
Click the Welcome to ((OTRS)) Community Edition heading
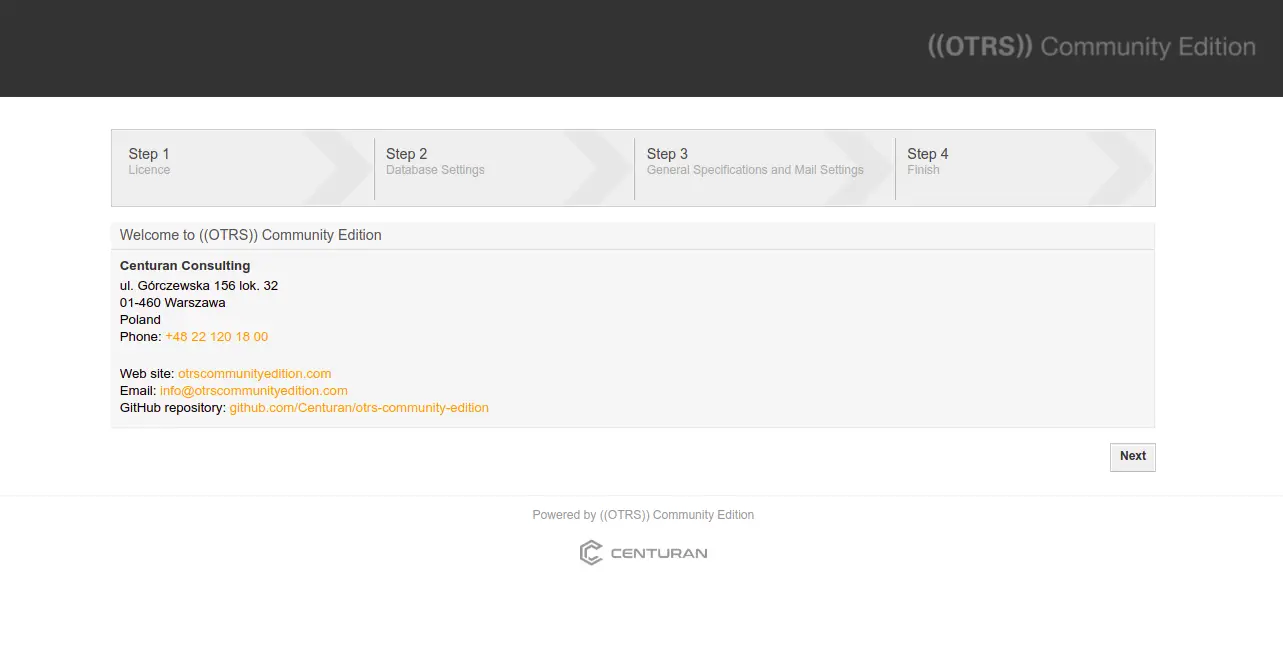point(251,235)
